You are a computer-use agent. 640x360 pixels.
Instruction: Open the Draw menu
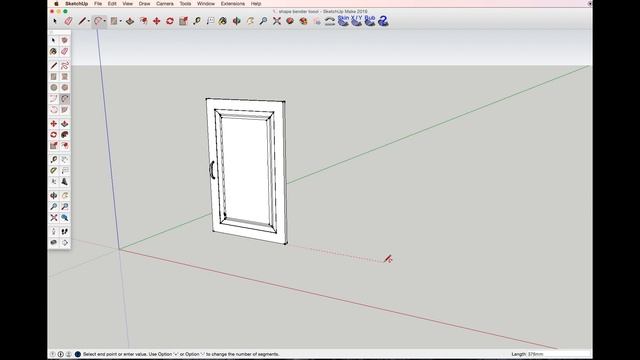tap(144, 3)
